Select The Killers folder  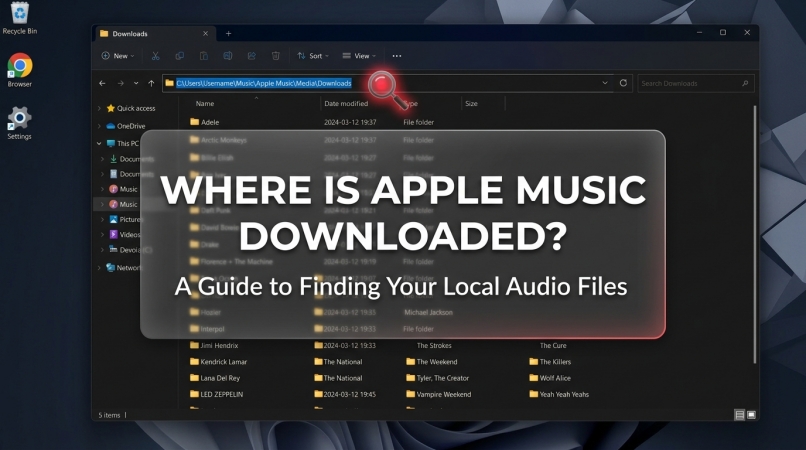(550, 362)
